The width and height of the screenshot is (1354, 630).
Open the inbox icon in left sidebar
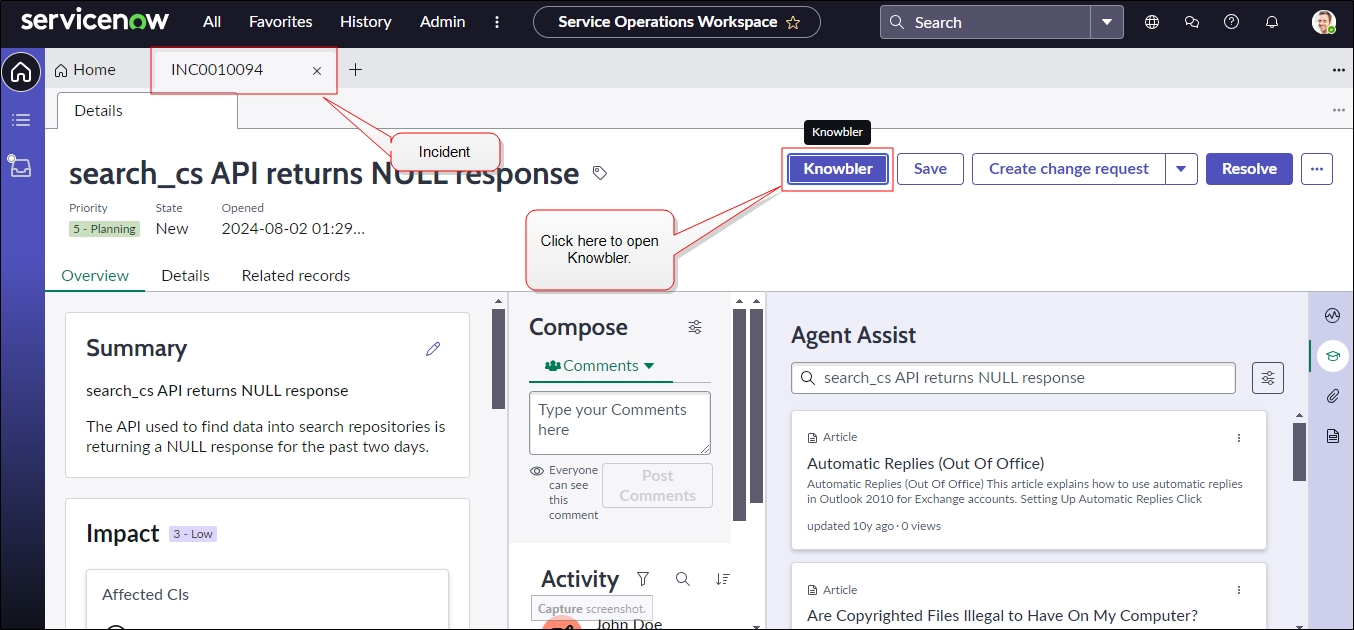(21, 166)
